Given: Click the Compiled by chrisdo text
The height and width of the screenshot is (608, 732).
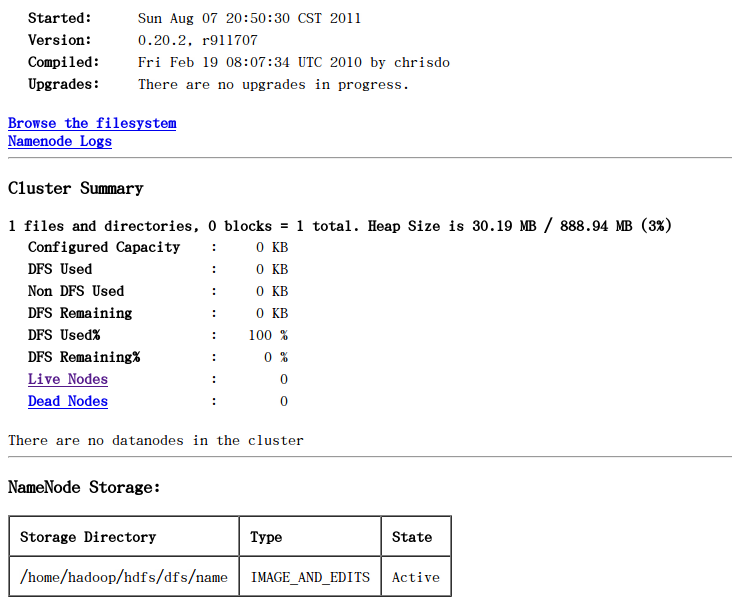Looking at the screenshot, I should point(294,62).
